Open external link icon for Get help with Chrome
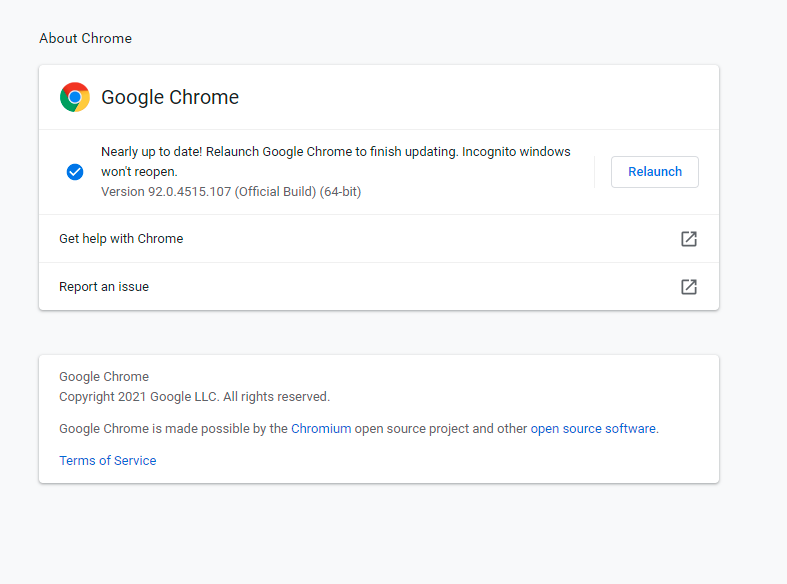The width and height of the screenshot is (787, 584). [x=689, y=239]
